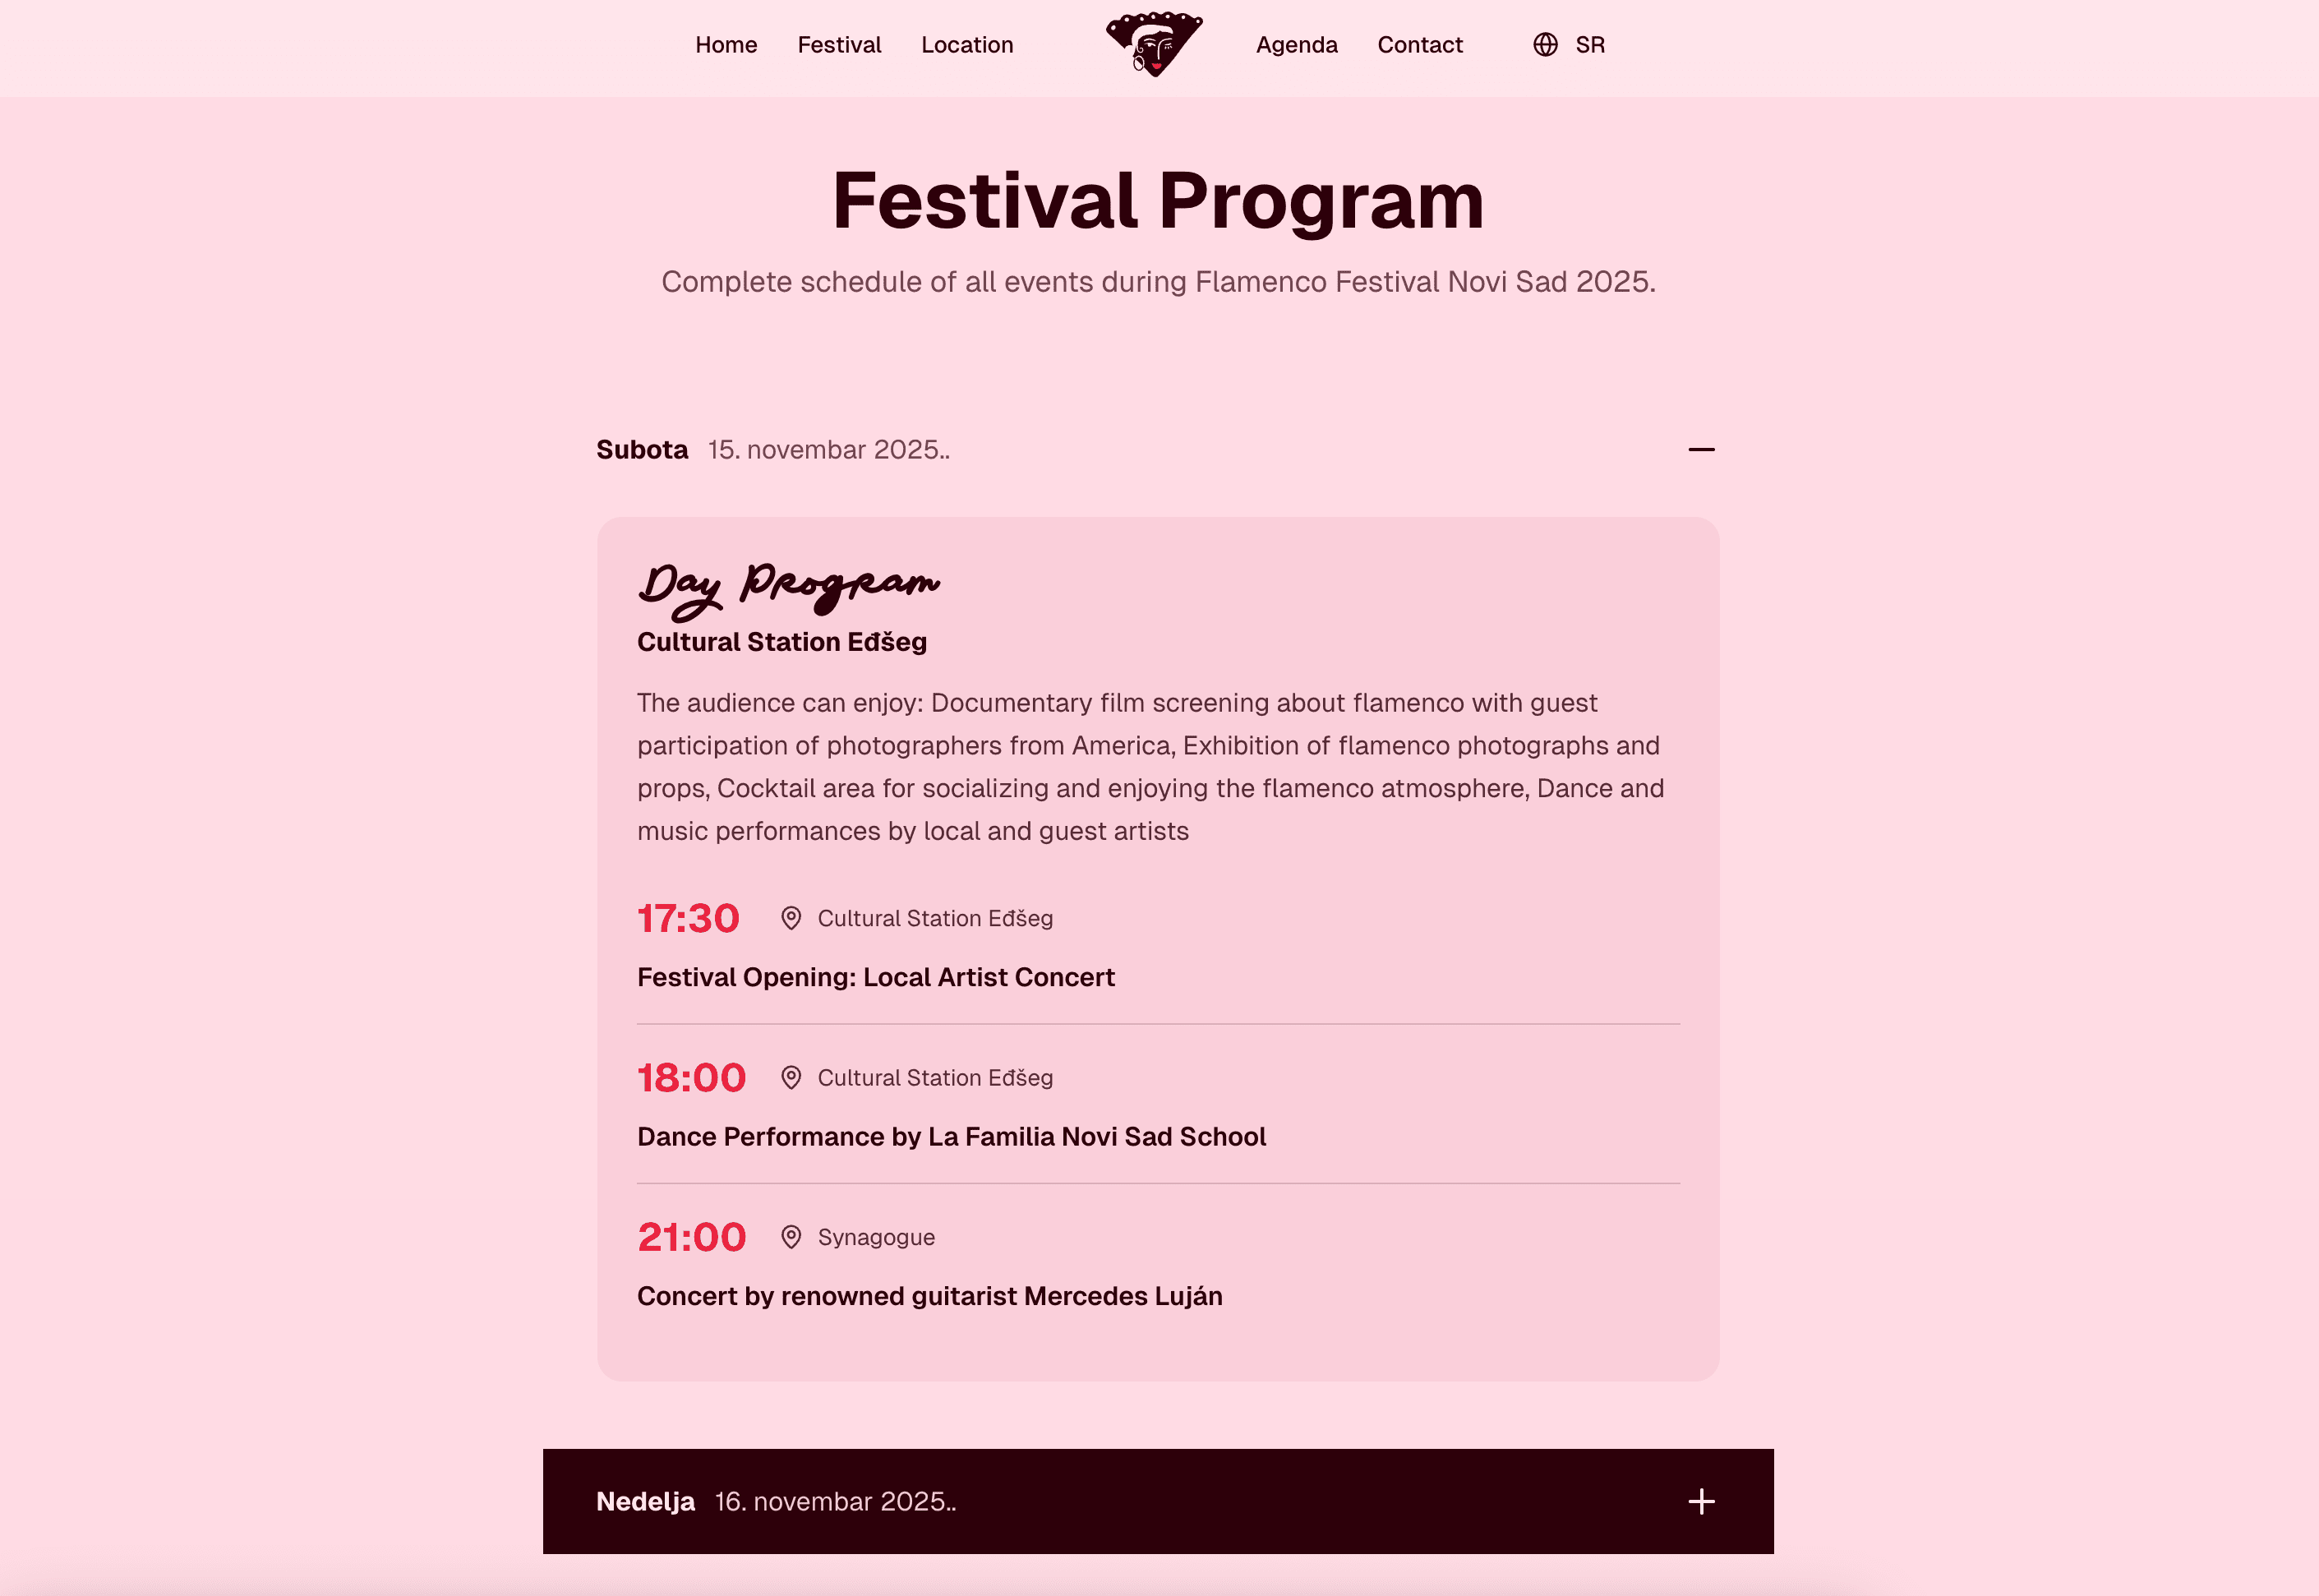Click the pin icon beside Cultural Station Eđšeg
The image size is (2319, 1596).
(793, 918)
